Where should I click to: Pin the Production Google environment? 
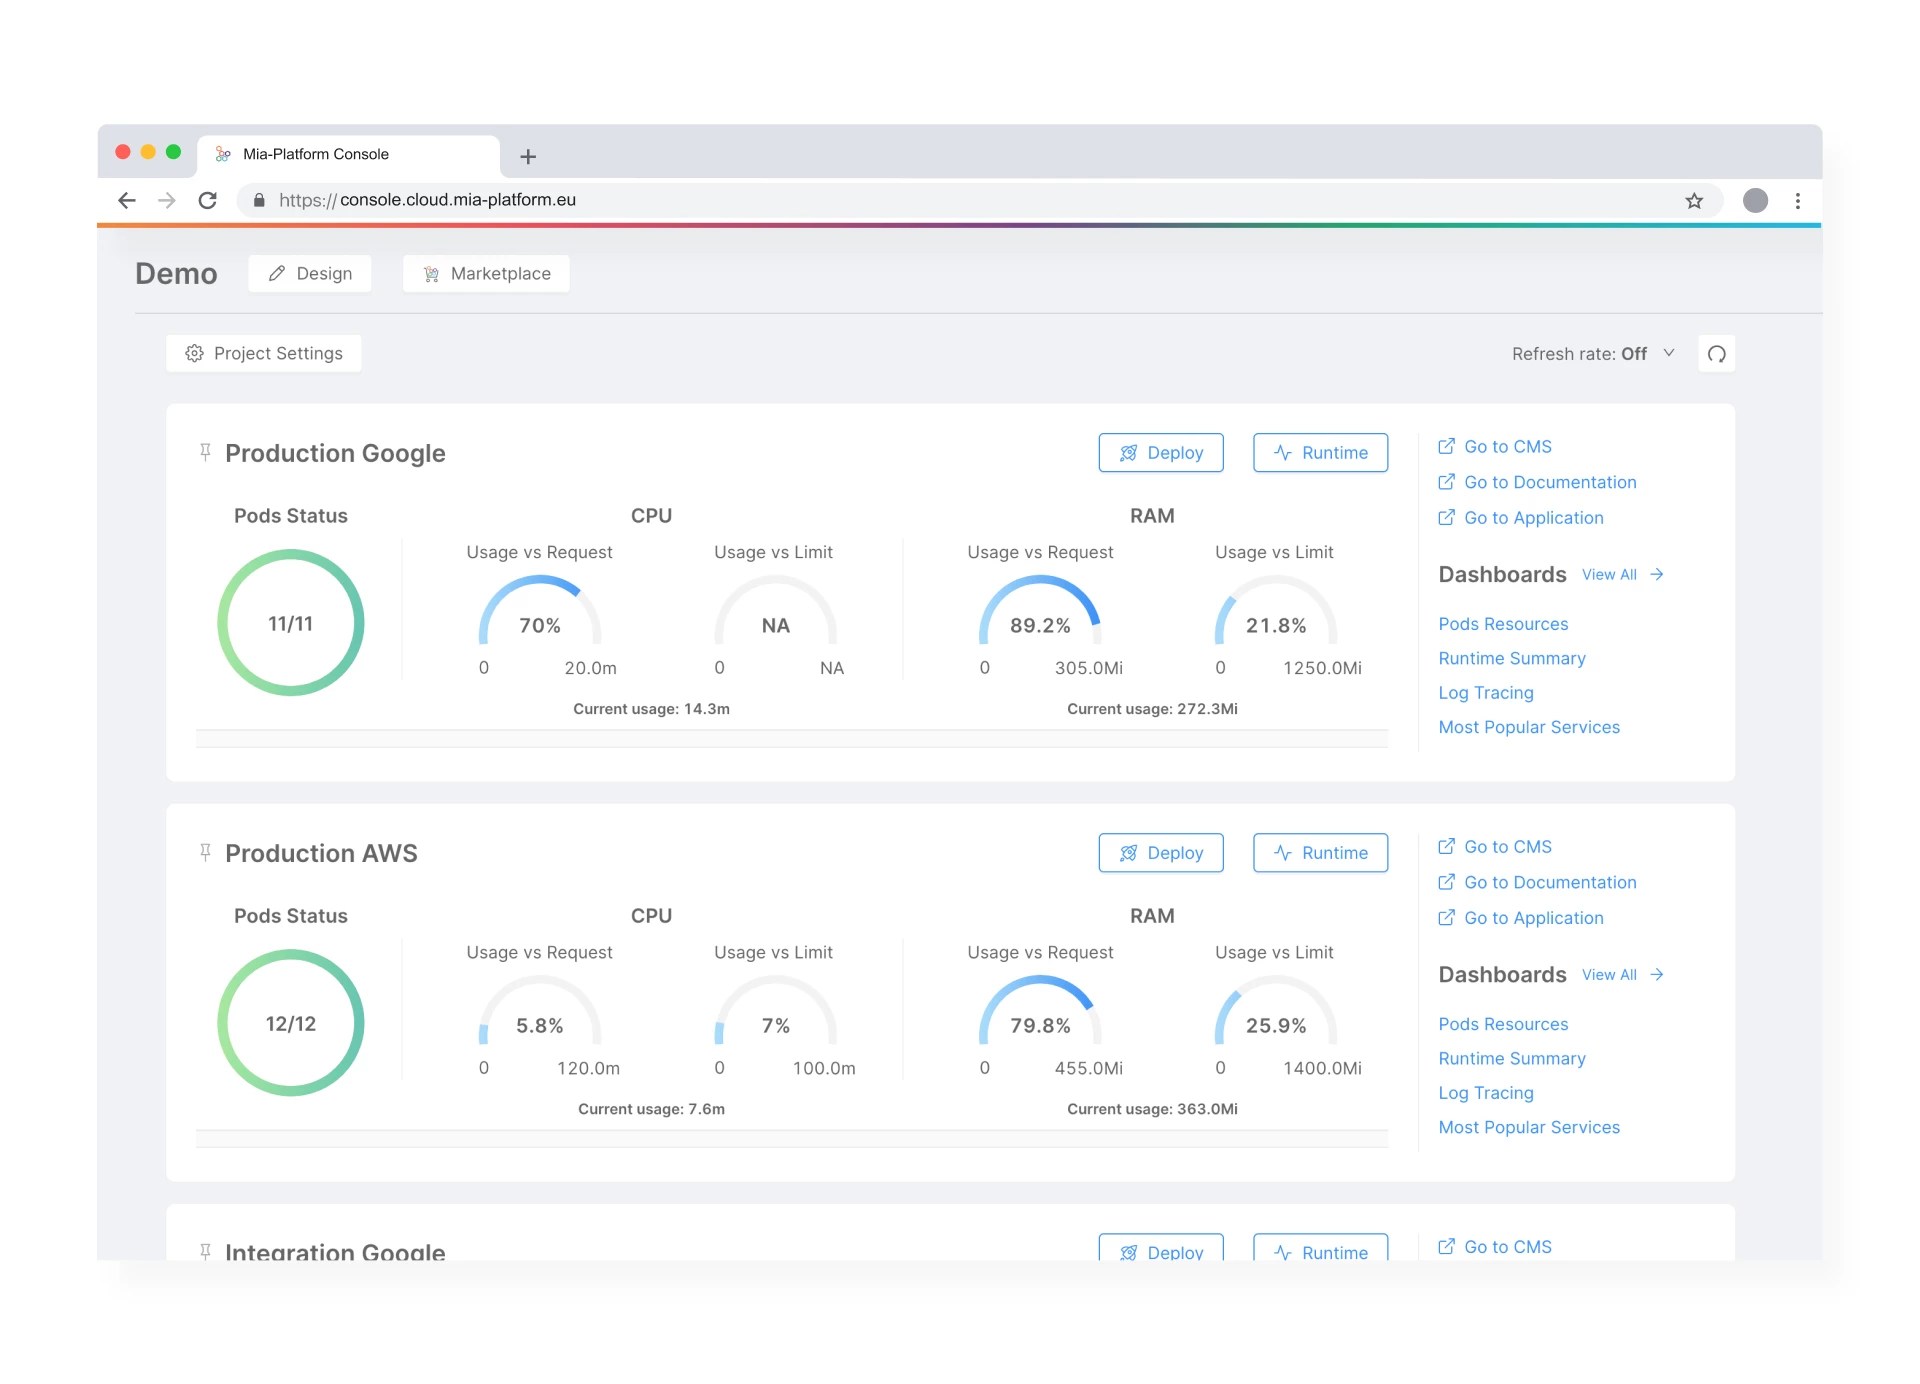pyautogui.click(x=205, y=452)
